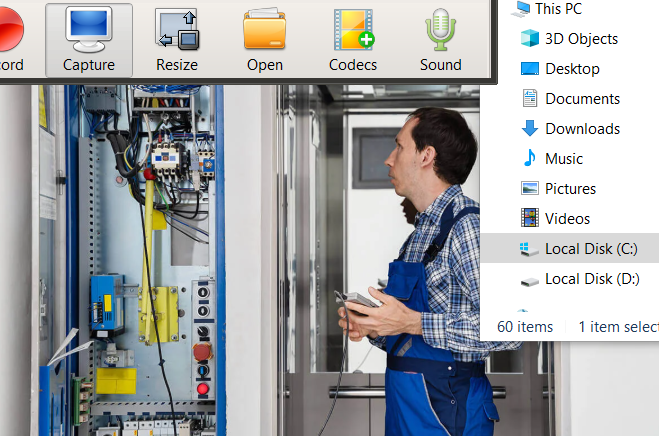Open the Documents folder
The height and width of the screenshot is (436, 659).
[x=582, y=99]
